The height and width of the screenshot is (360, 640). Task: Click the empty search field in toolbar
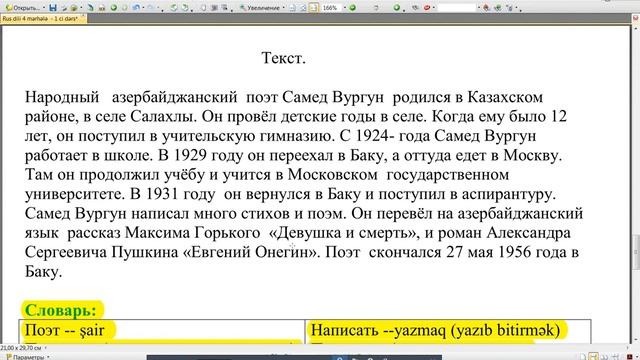click(457, 8)
